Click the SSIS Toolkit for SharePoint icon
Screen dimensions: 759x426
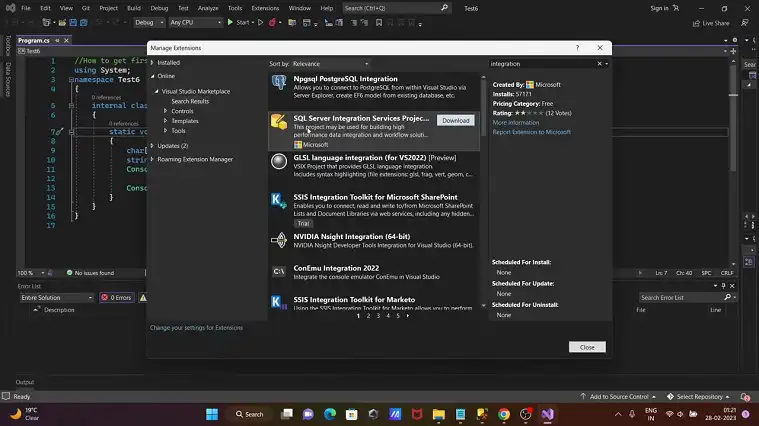[279, 200]
